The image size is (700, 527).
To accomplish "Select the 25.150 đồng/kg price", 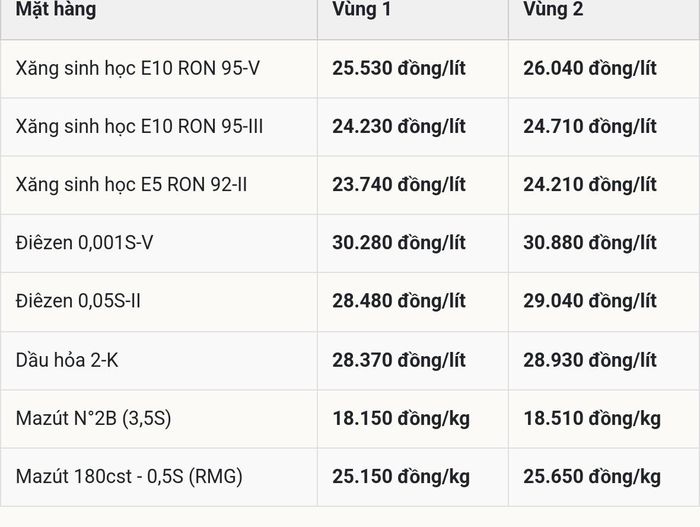I will 401,477.
